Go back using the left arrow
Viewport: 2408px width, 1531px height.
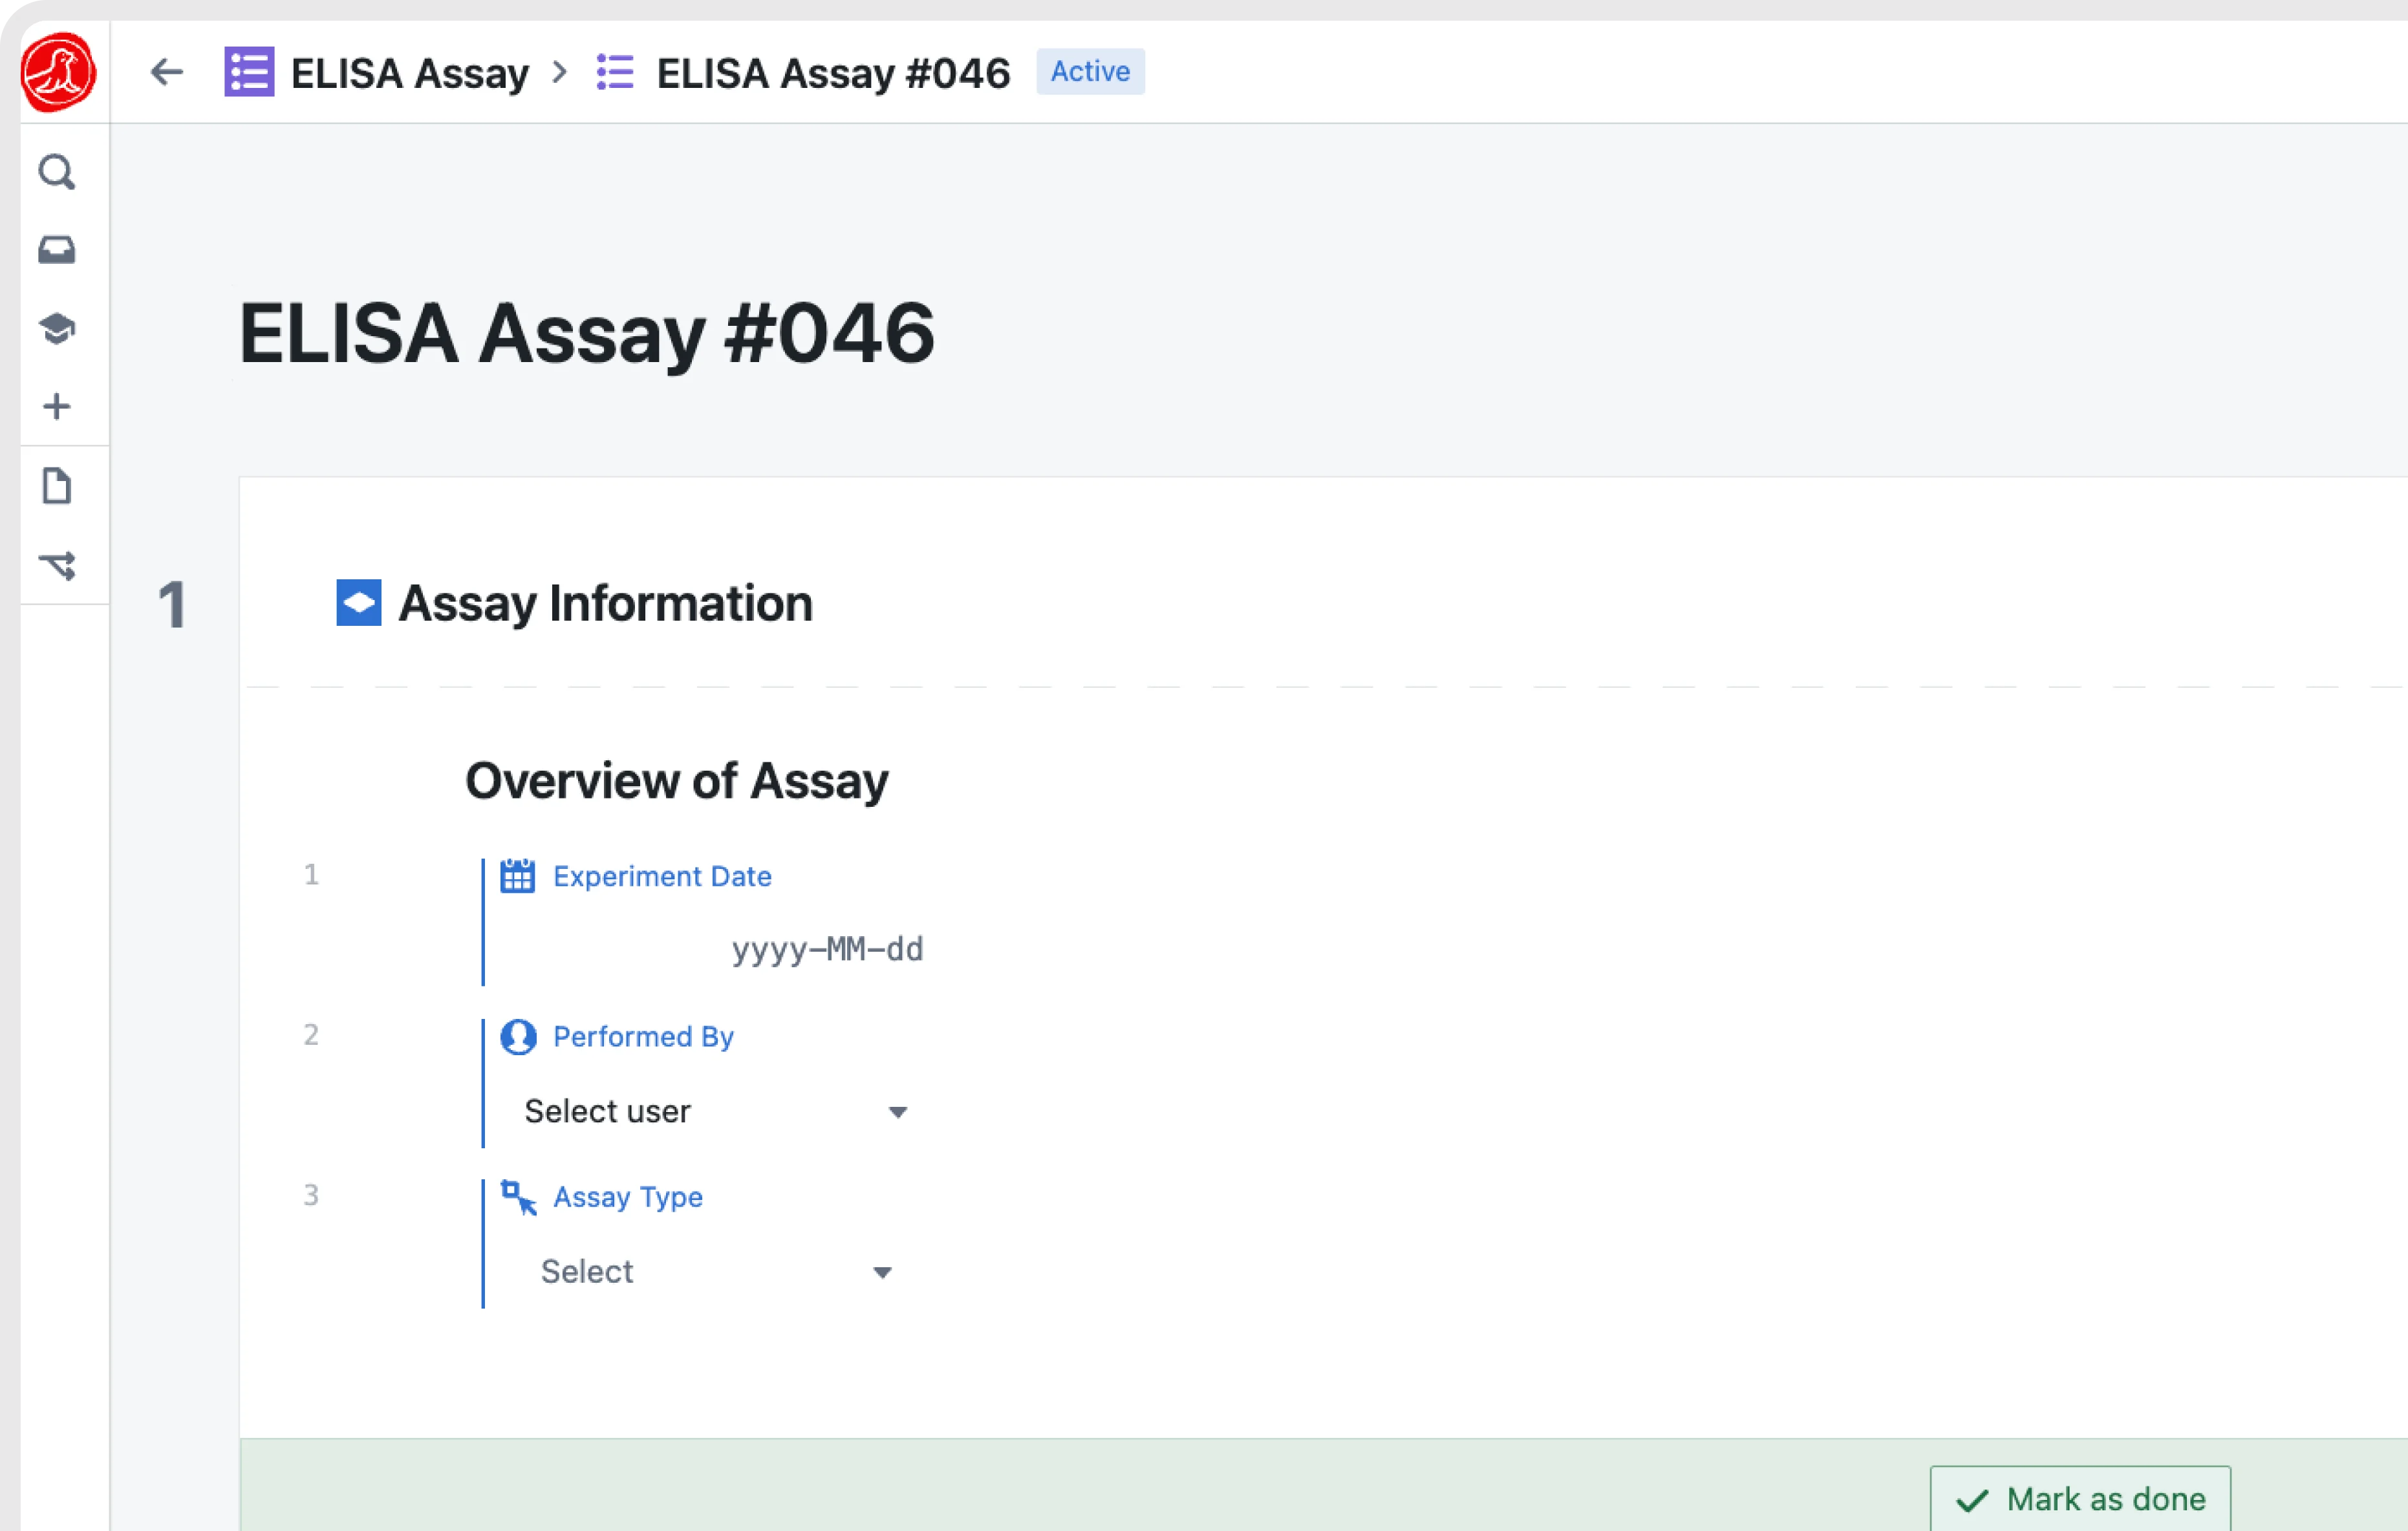tap(166, 72)
